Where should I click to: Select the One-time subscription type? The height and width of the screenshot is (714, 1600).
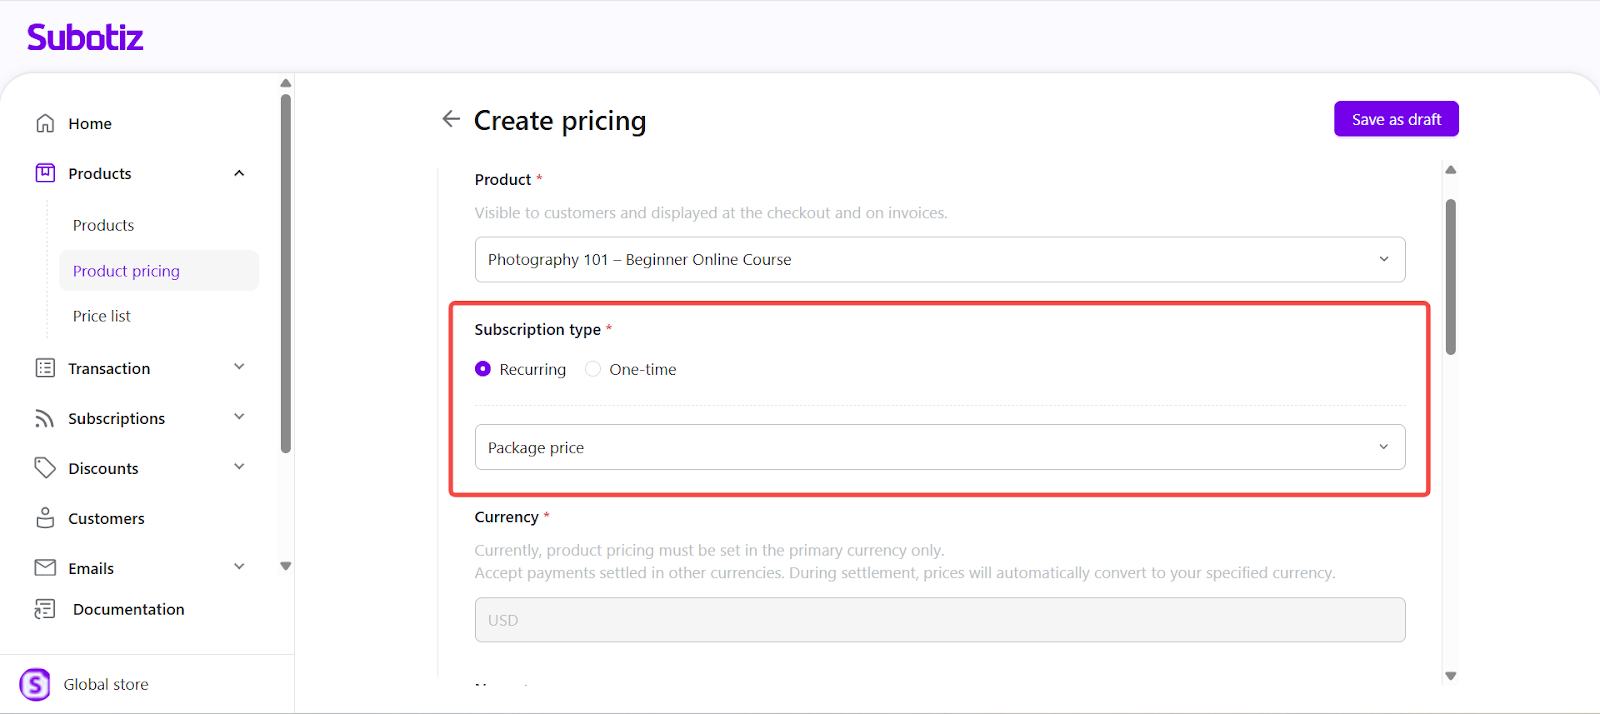[x=593, y=369]
